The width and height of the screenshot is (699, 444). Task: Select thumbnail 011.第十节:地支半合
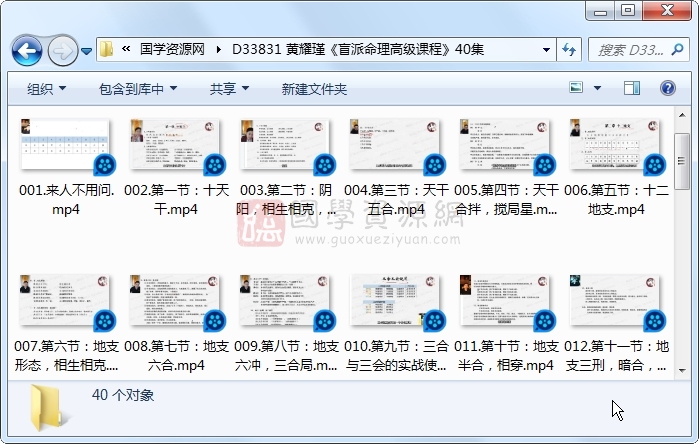pos(505,300)
